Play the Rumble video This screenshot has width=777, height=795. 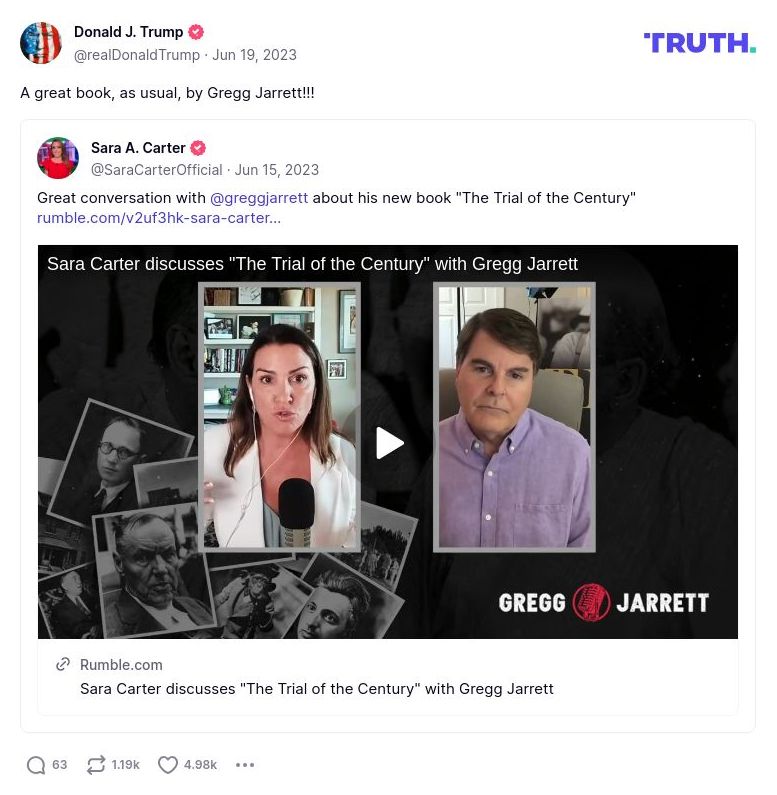pos(390,443)
